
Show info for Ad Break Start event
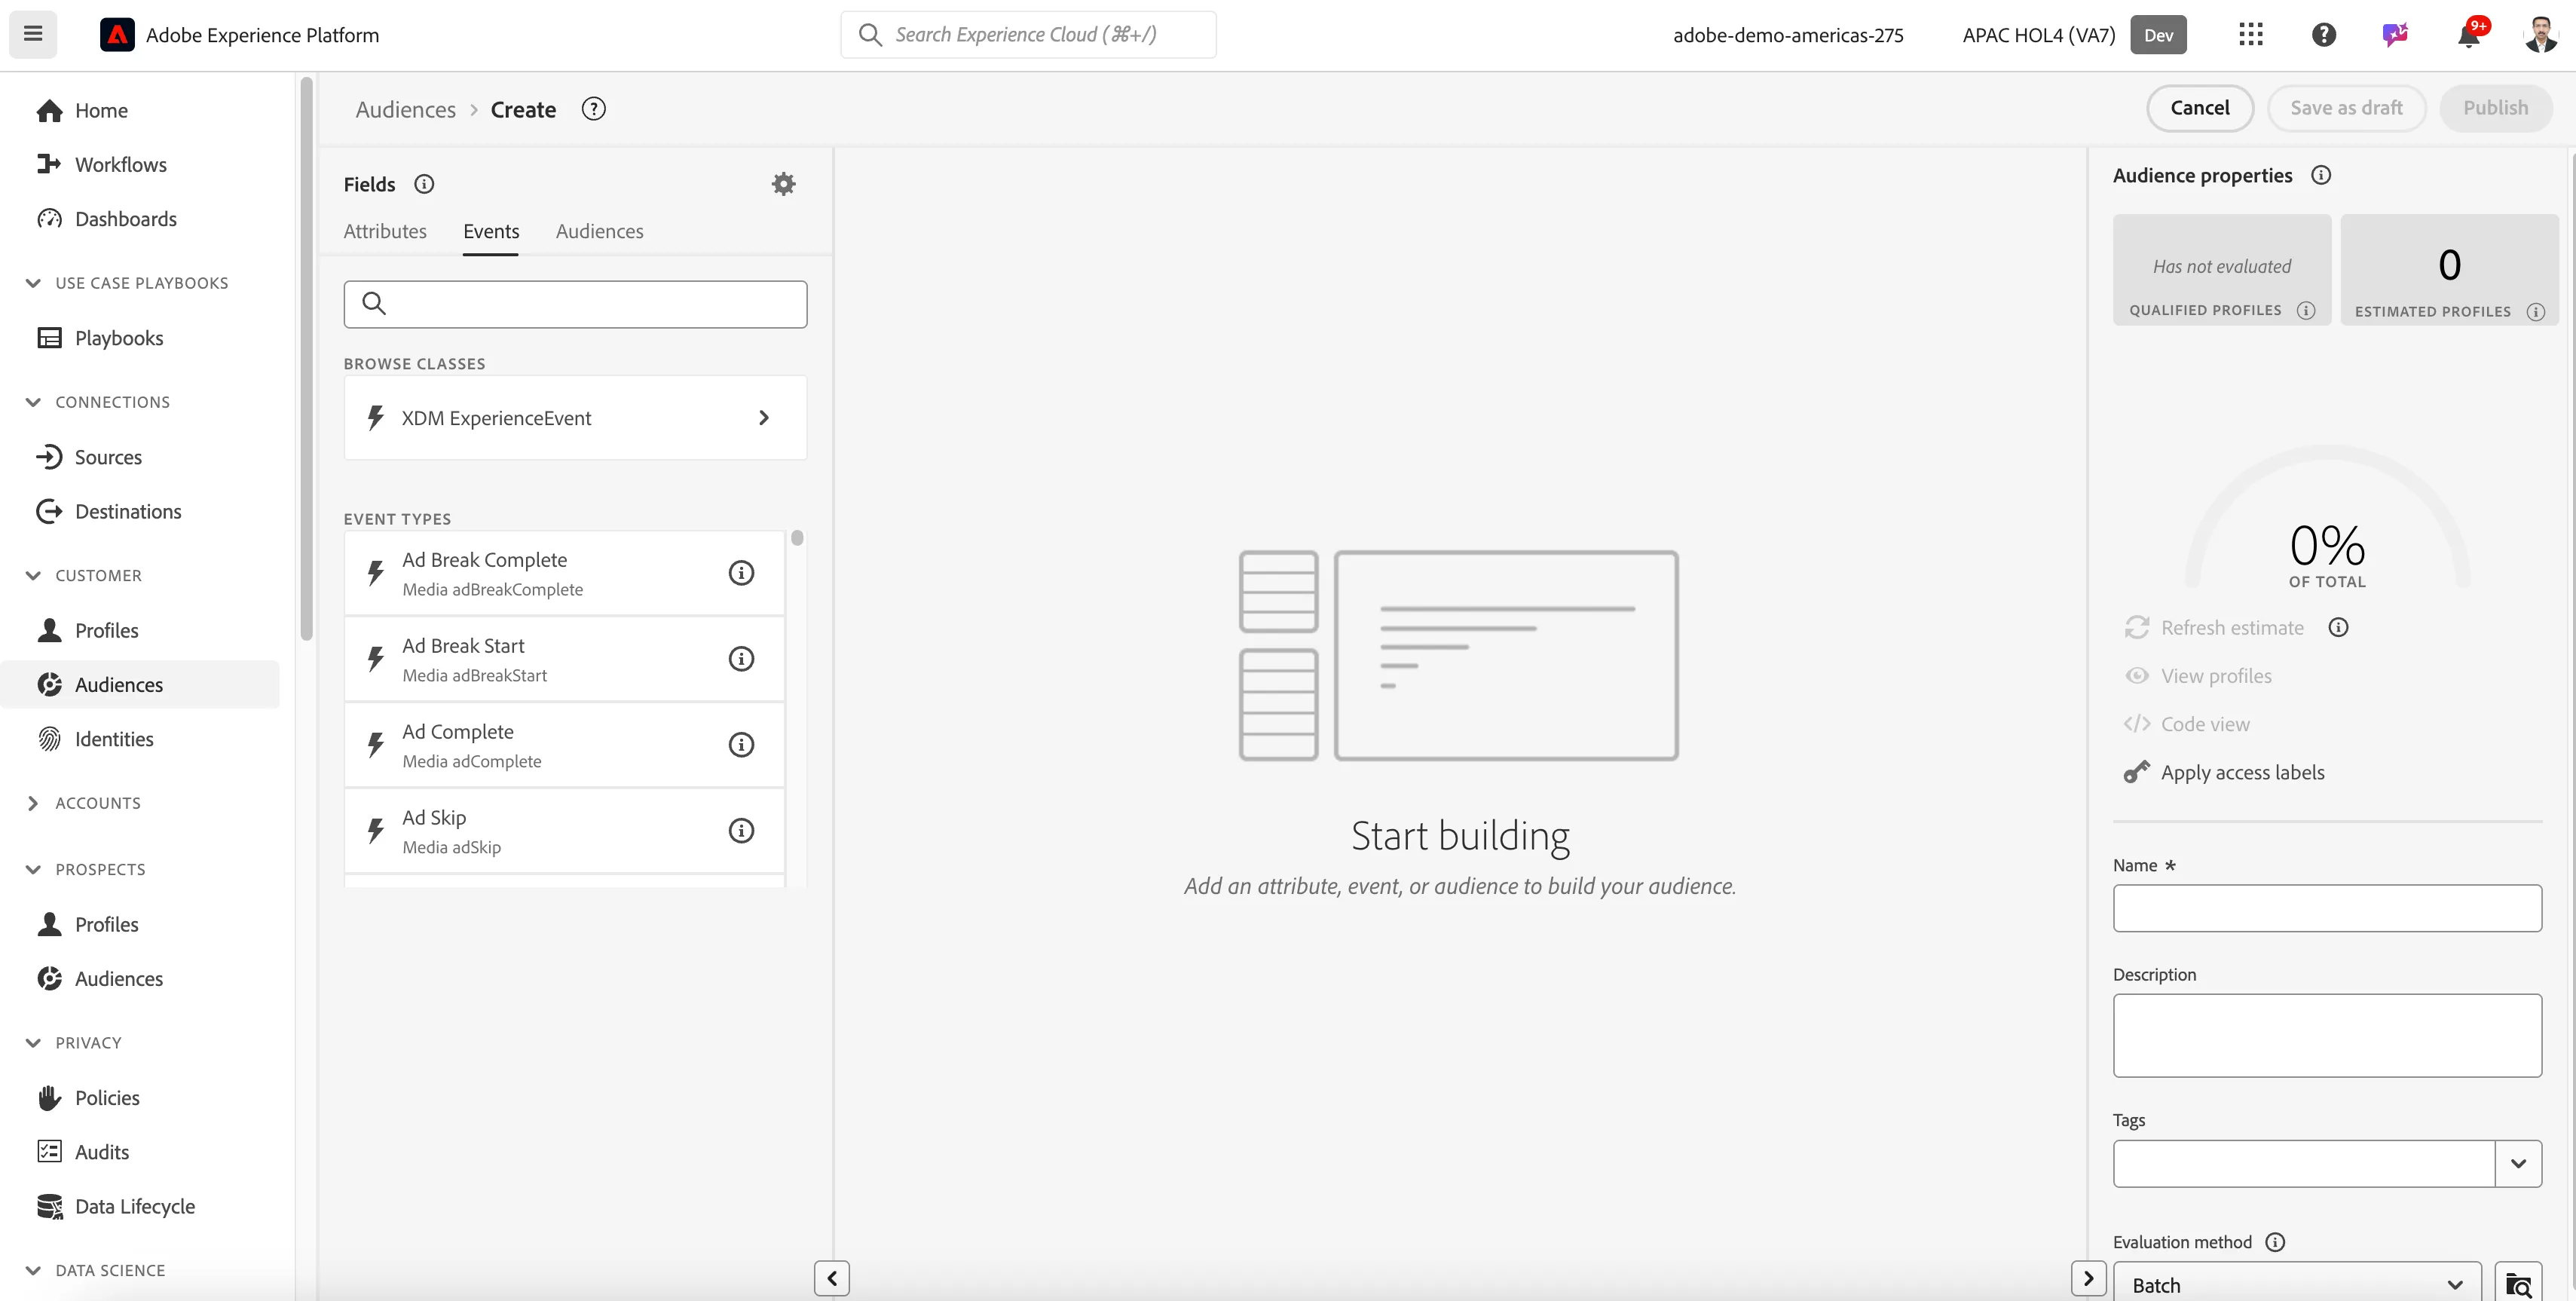point(741,659)
